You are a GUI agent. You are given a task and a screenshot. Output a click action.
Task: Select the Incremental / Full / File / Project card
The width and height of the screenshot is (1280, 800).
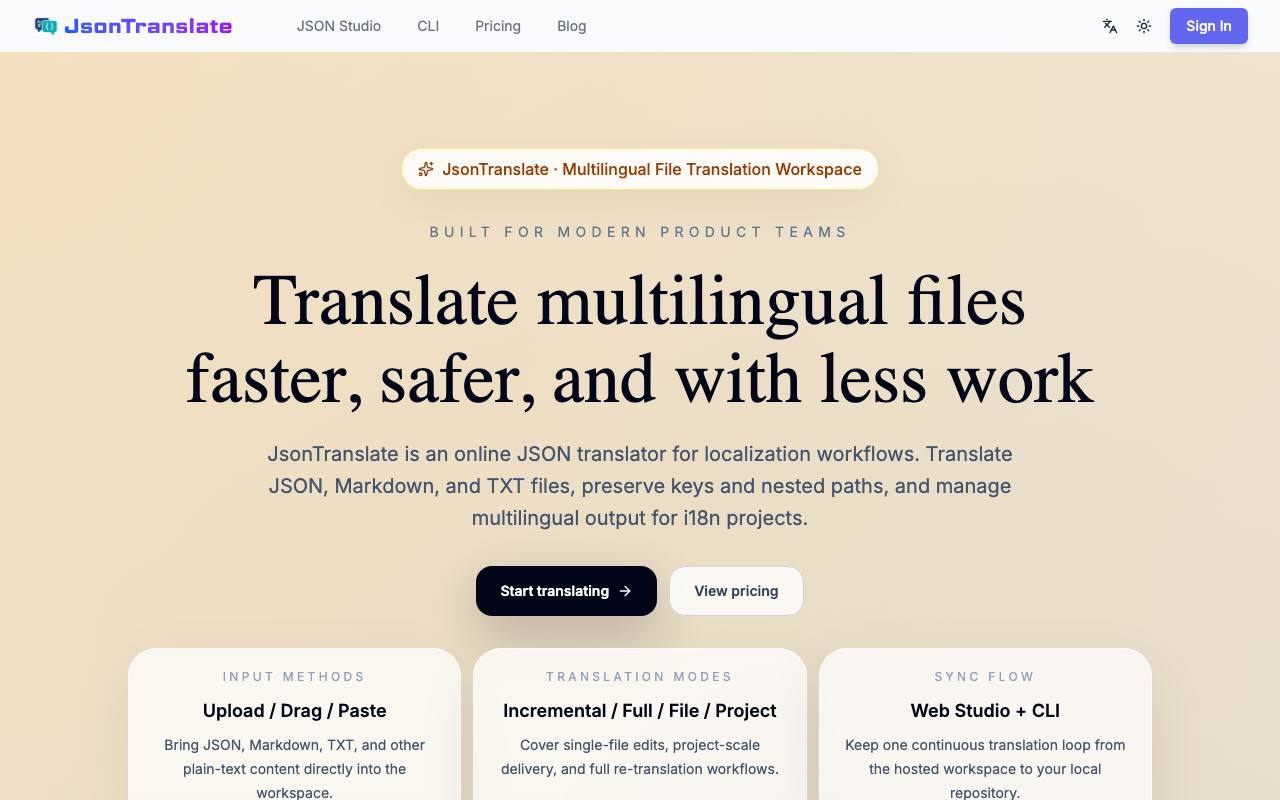640,724
